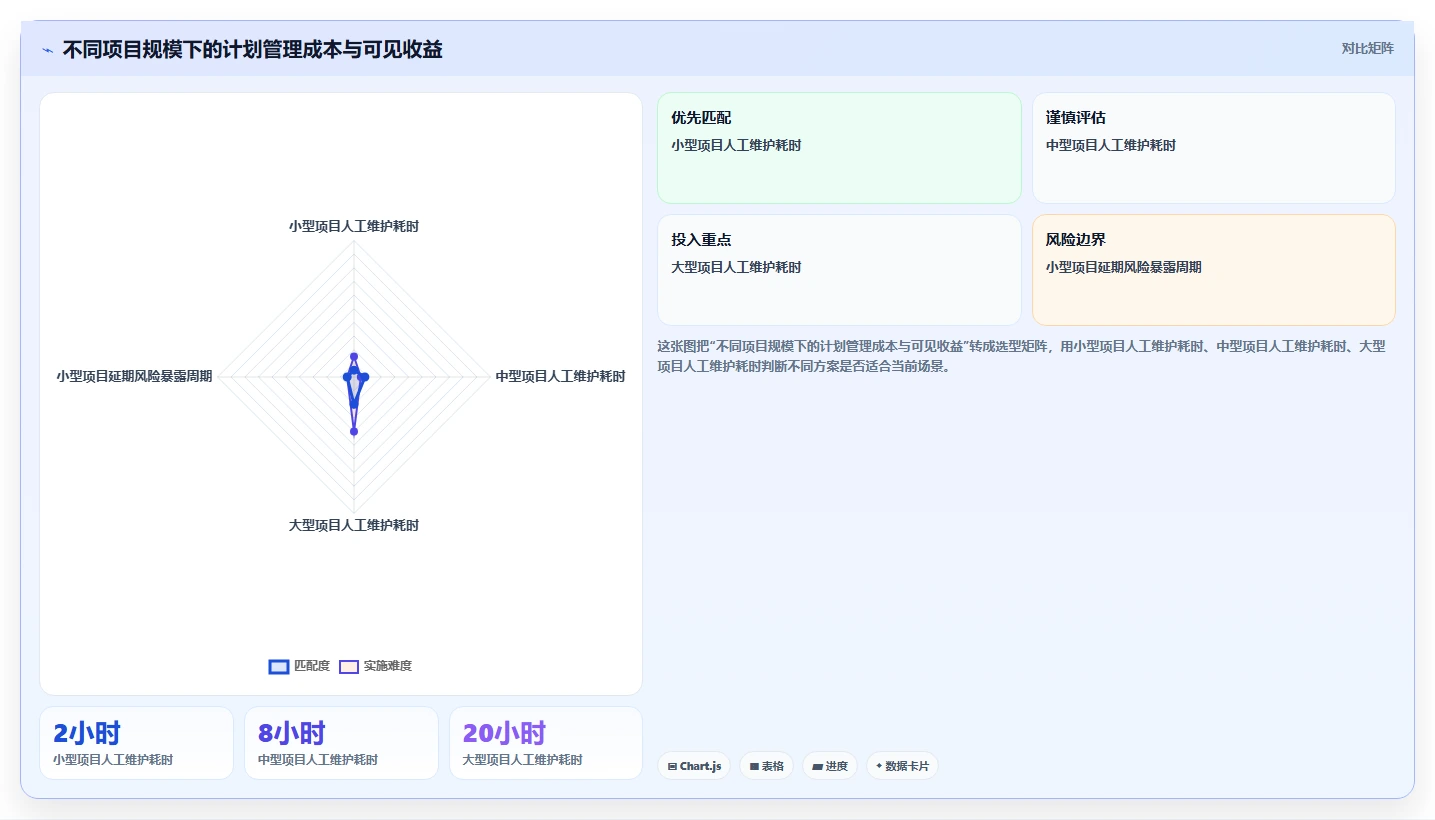Click the header icon beside the title

click(x=48, y=50)
